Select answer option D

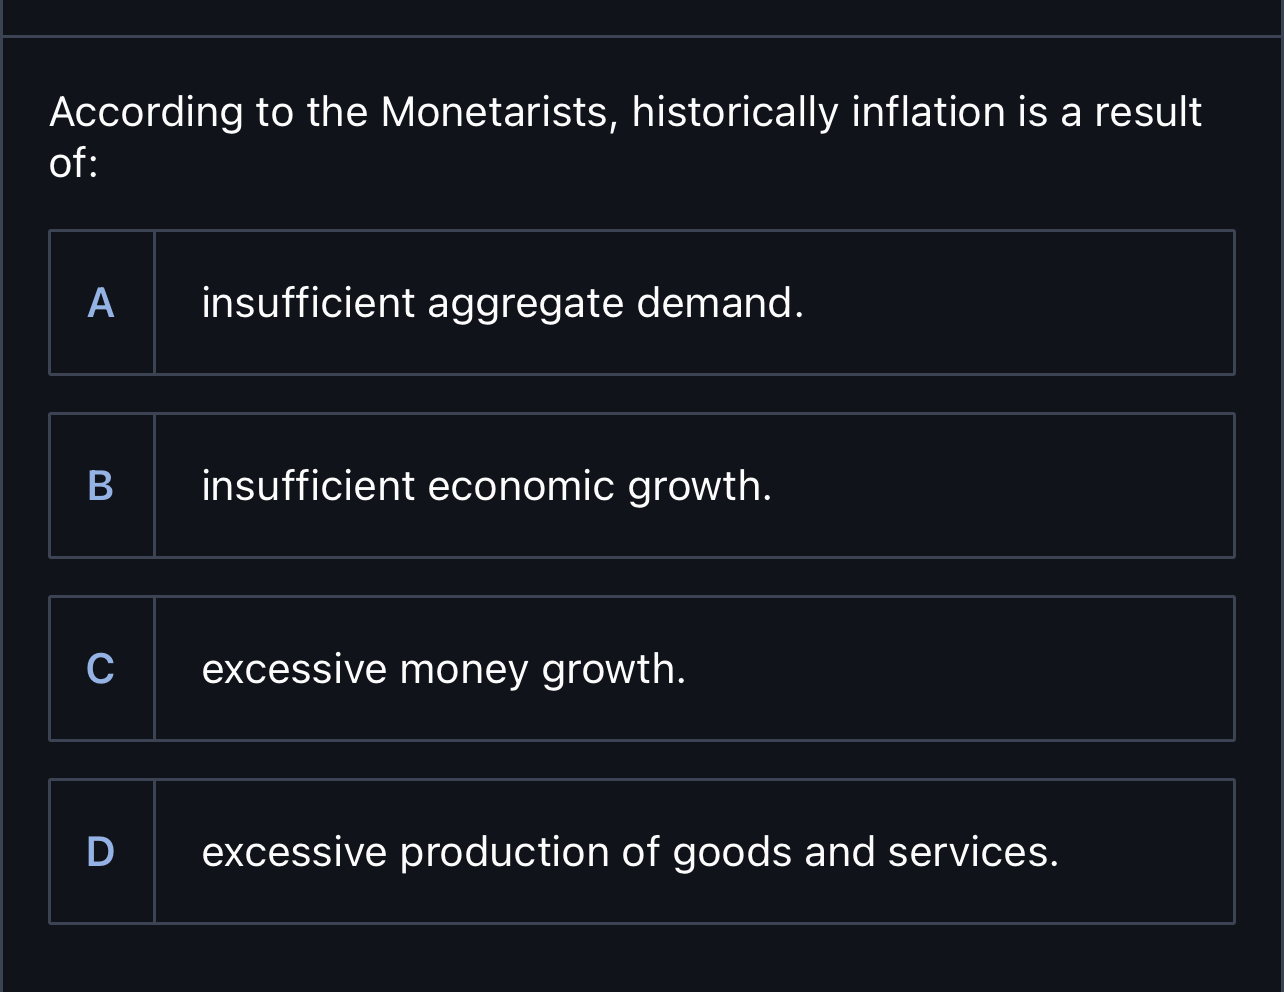pos(640,851)
